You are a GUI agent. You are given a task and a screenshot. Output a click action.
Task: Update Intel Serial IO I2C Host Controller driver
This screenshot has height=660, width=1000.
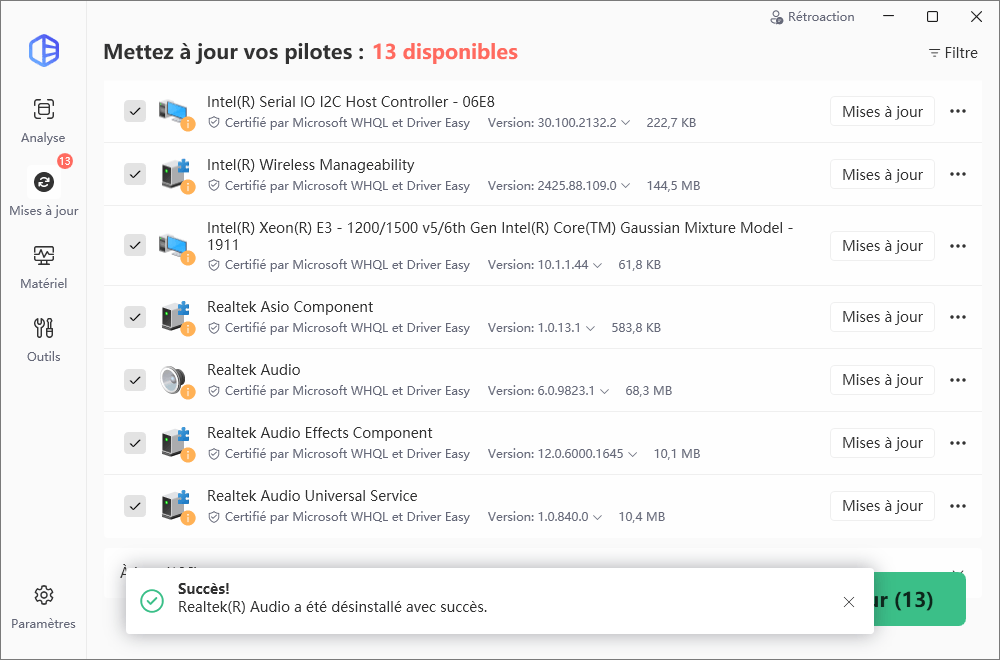point(882,112)
